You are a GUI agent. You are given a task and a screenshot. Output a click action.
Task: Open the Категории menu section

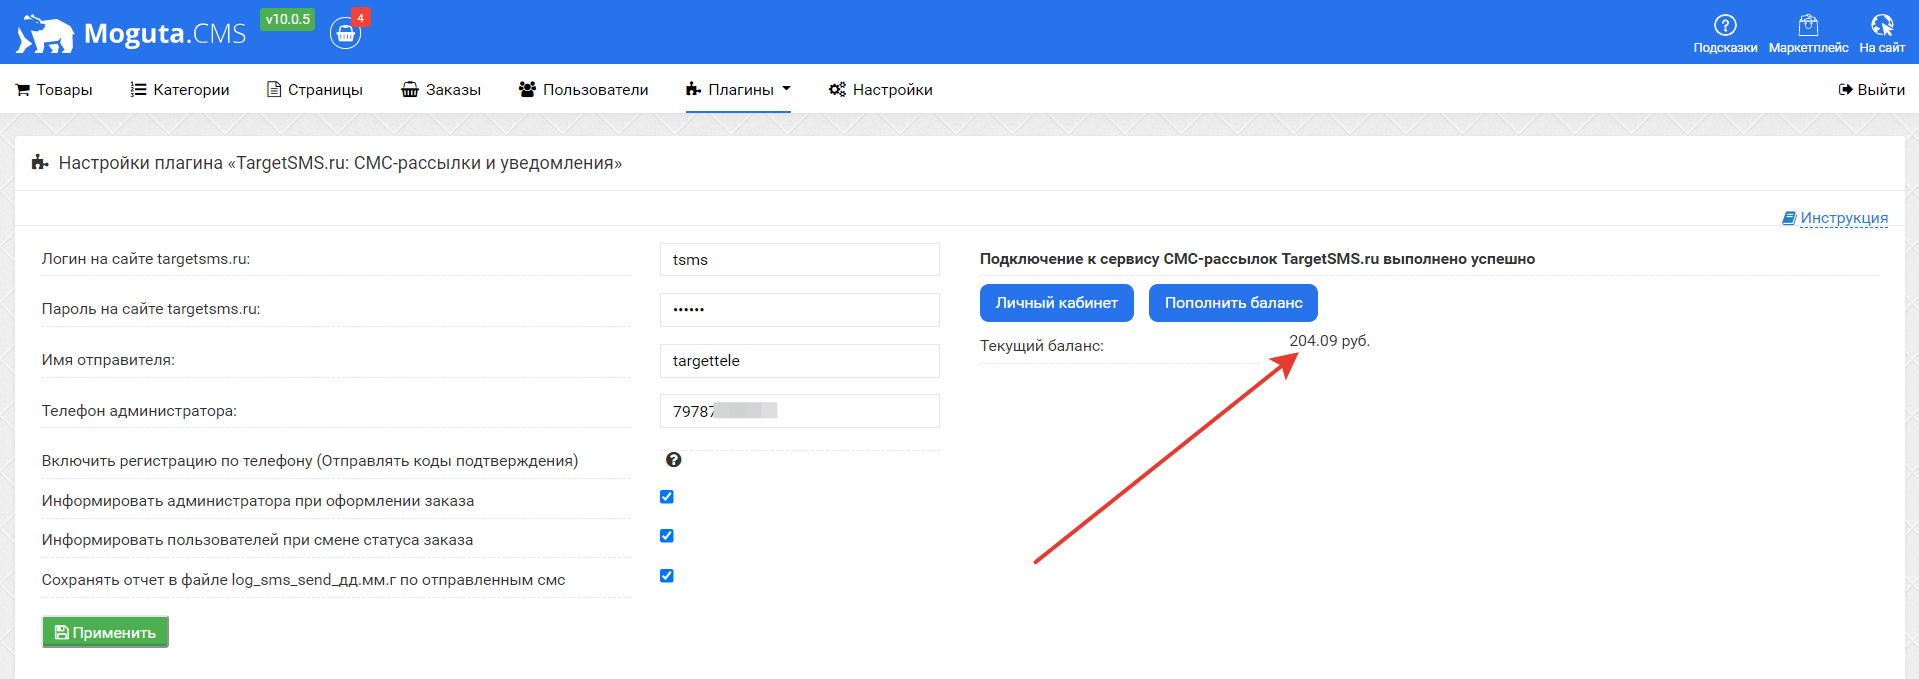coord(180,90)
